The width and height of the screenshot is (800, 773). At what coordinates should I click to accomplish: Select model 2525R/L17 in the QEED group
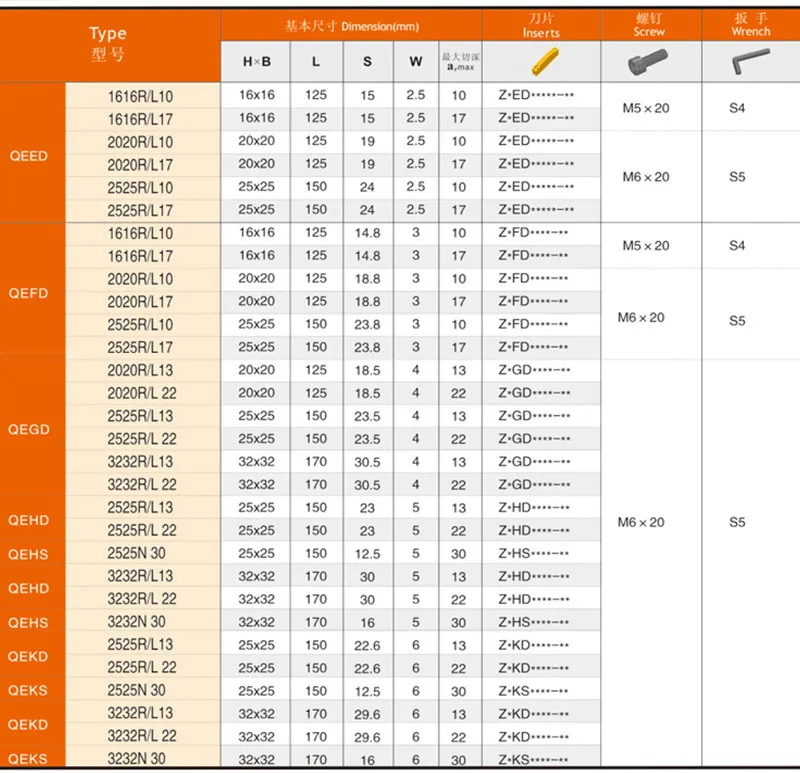(x=140, y=210)
